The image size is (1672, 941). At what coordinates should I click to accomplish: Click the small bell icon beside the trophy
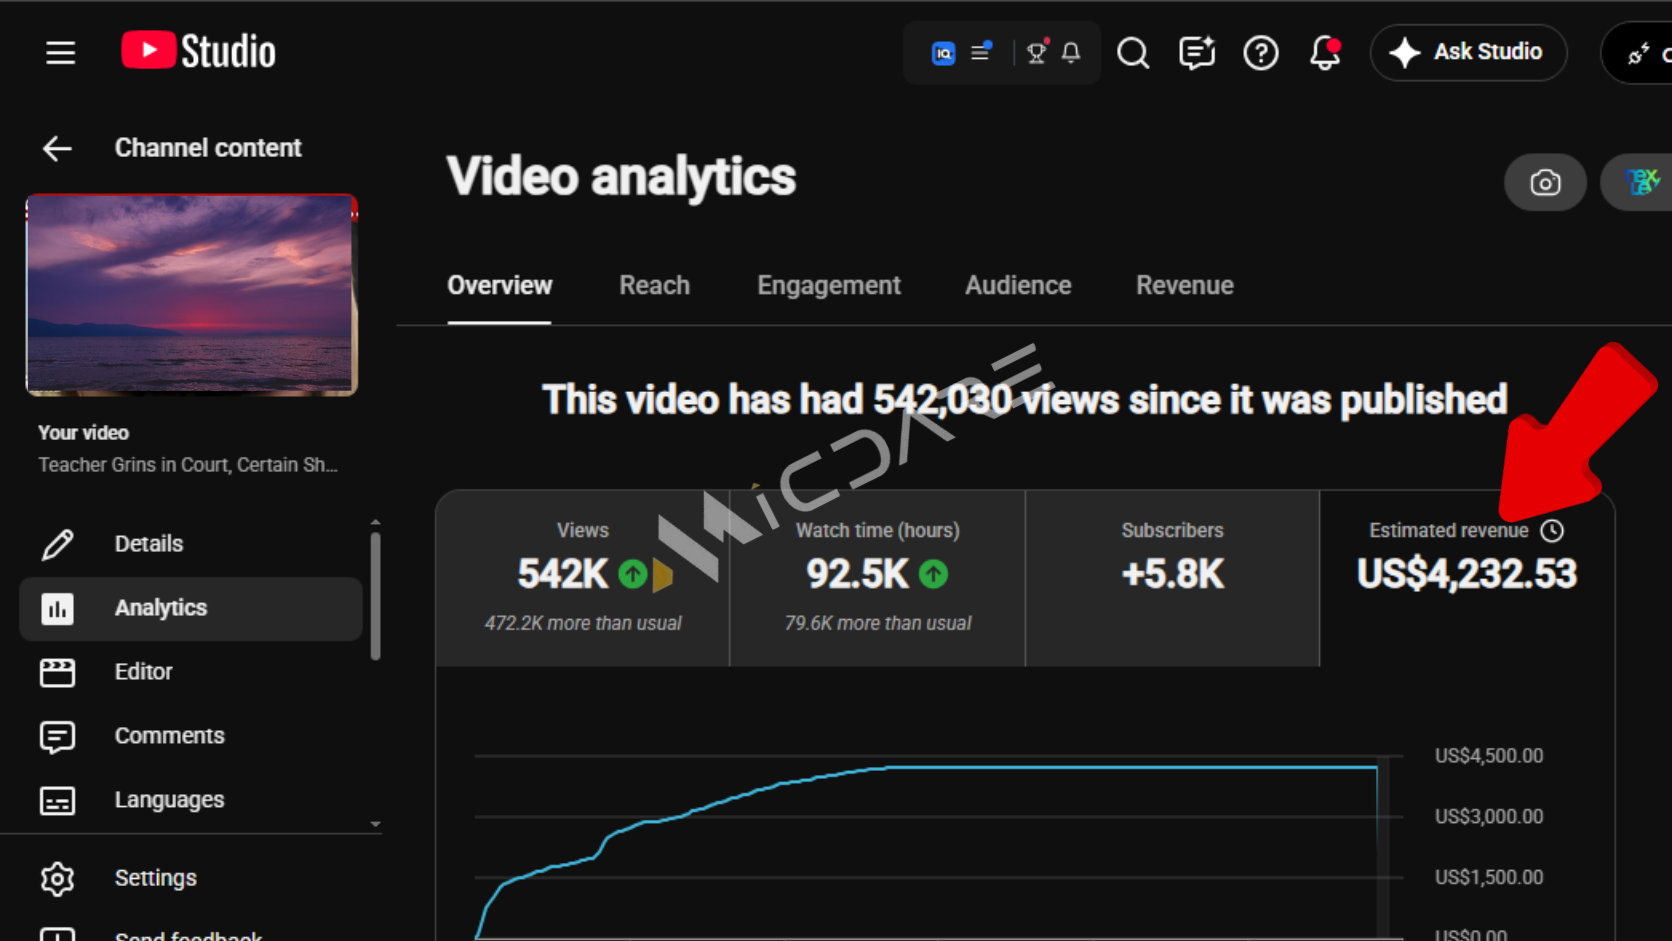point(1071,52)
